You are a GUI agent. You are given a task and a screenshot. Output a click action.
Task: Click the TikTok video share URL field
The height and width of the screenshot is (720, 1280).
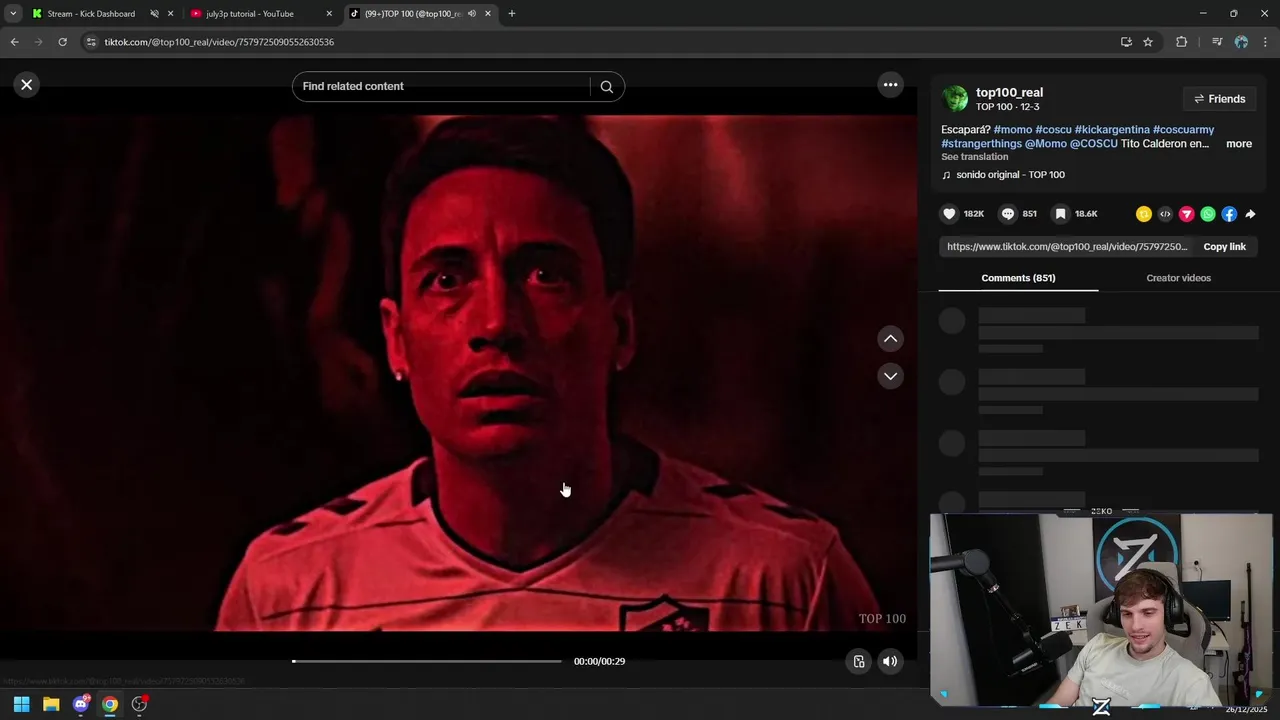[x=1067, y=247]
